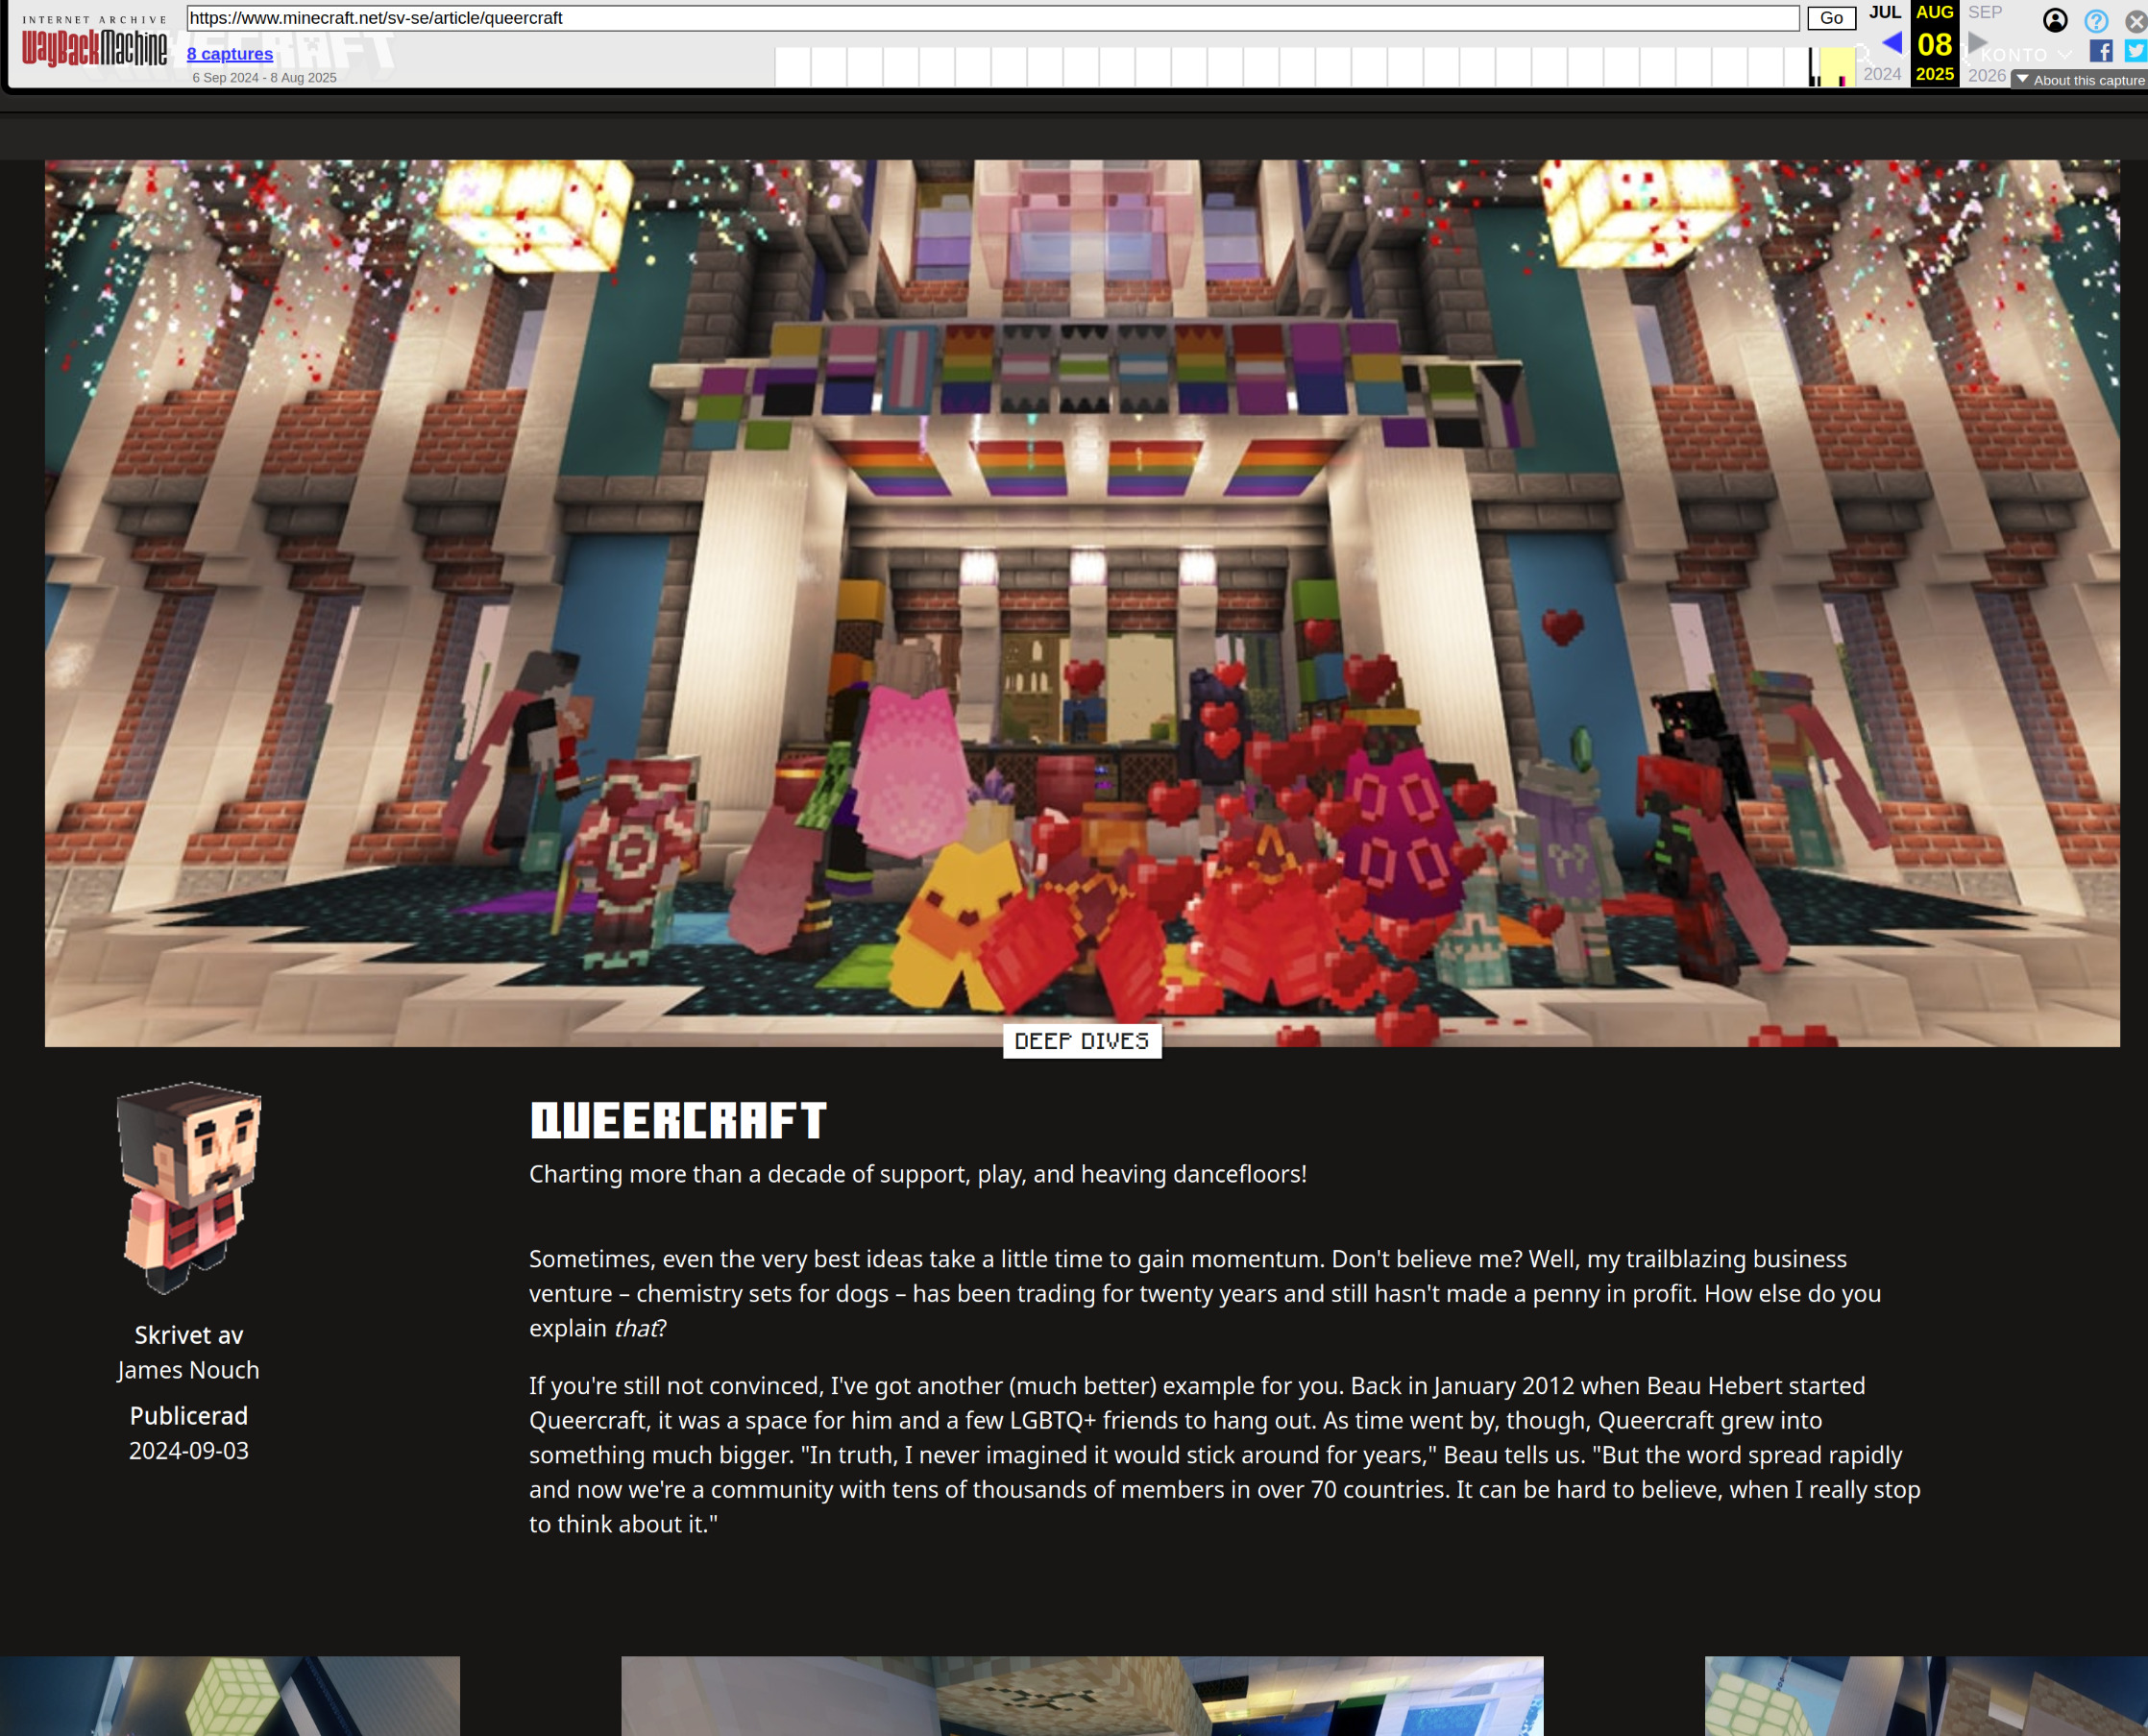Click the bottom left gallery image

coord(230,1696)
